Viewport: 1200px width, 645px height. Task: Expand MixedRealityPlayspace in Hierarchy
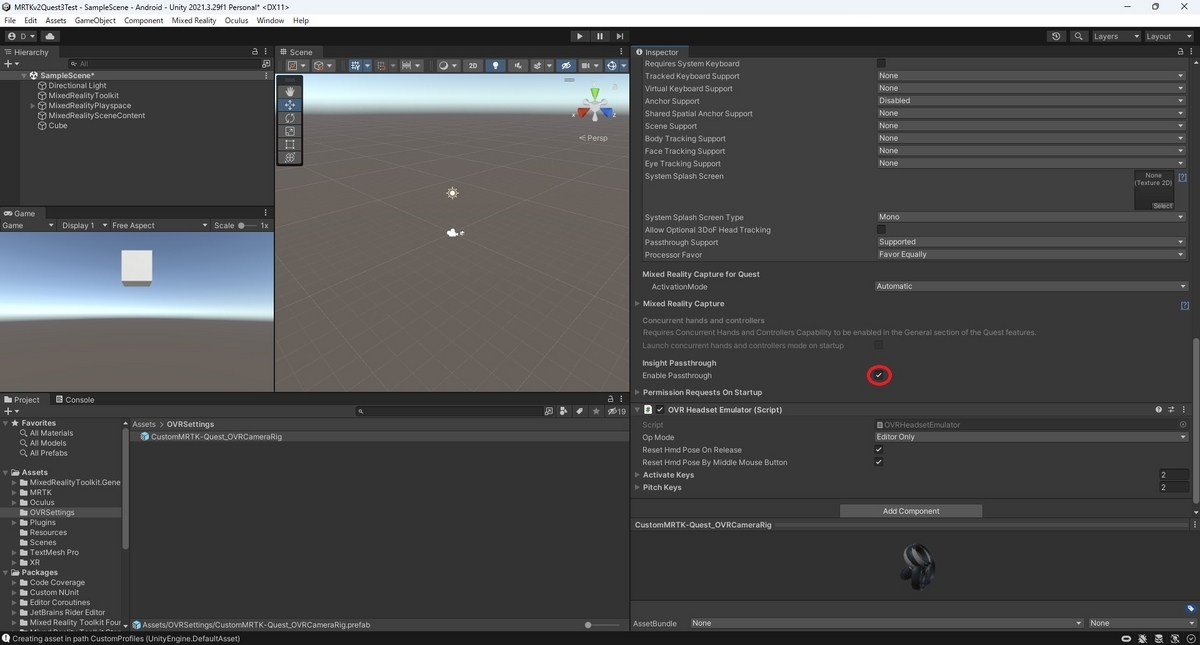click(33, 105)
